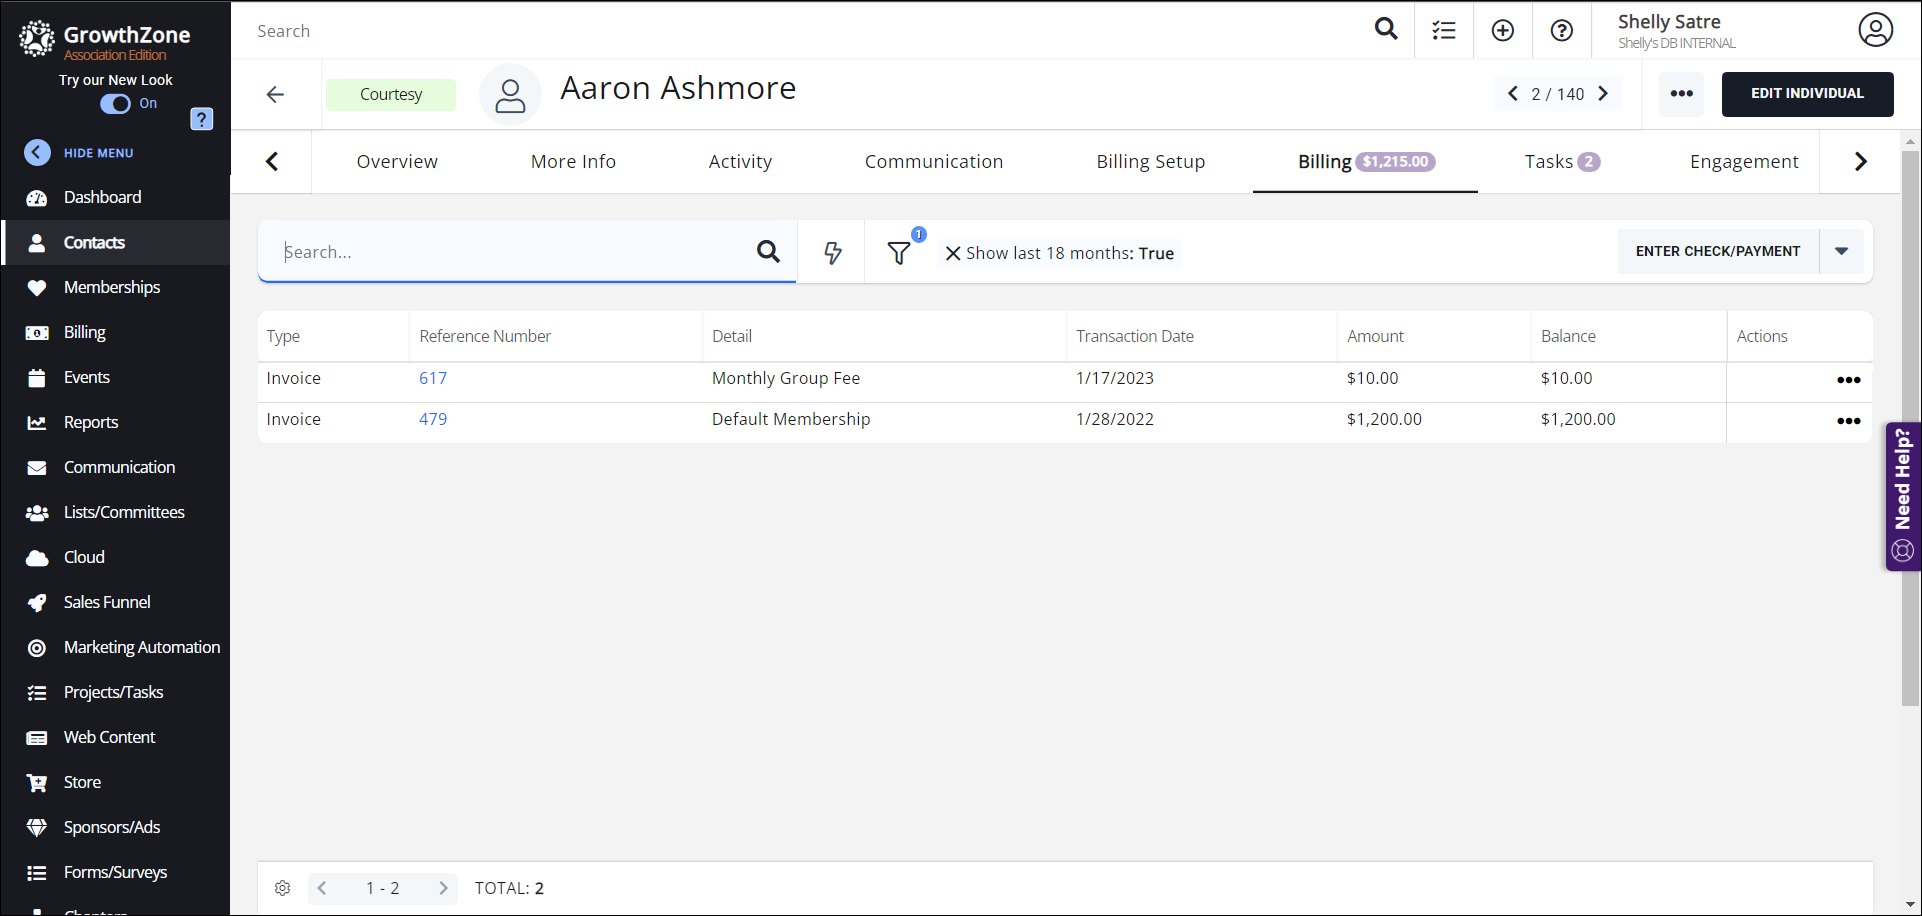Click the user profile avatar icon

1875,30
